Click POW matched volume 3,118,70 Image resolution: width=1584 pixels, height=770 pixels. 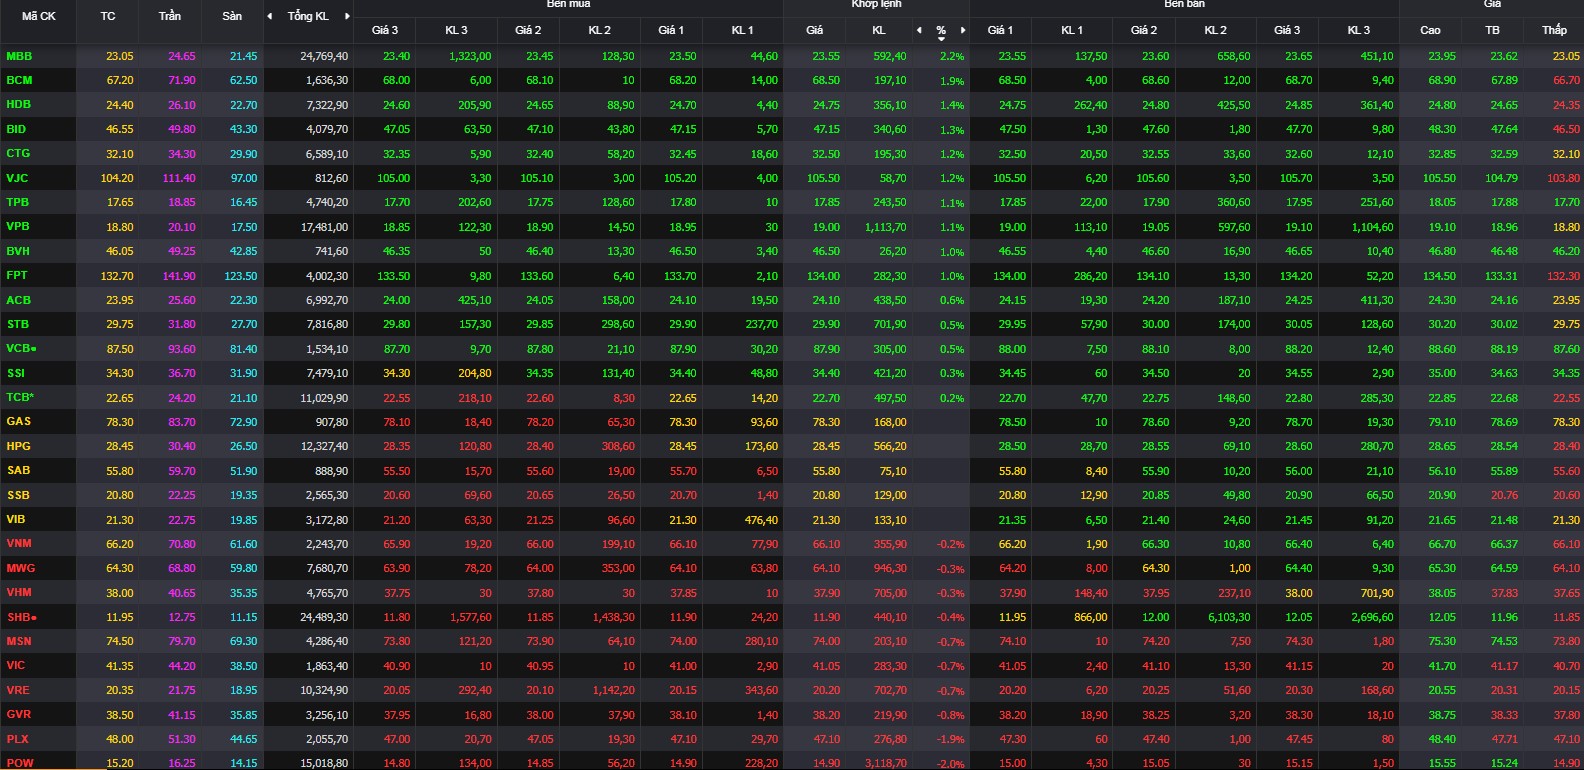point(886,763)
